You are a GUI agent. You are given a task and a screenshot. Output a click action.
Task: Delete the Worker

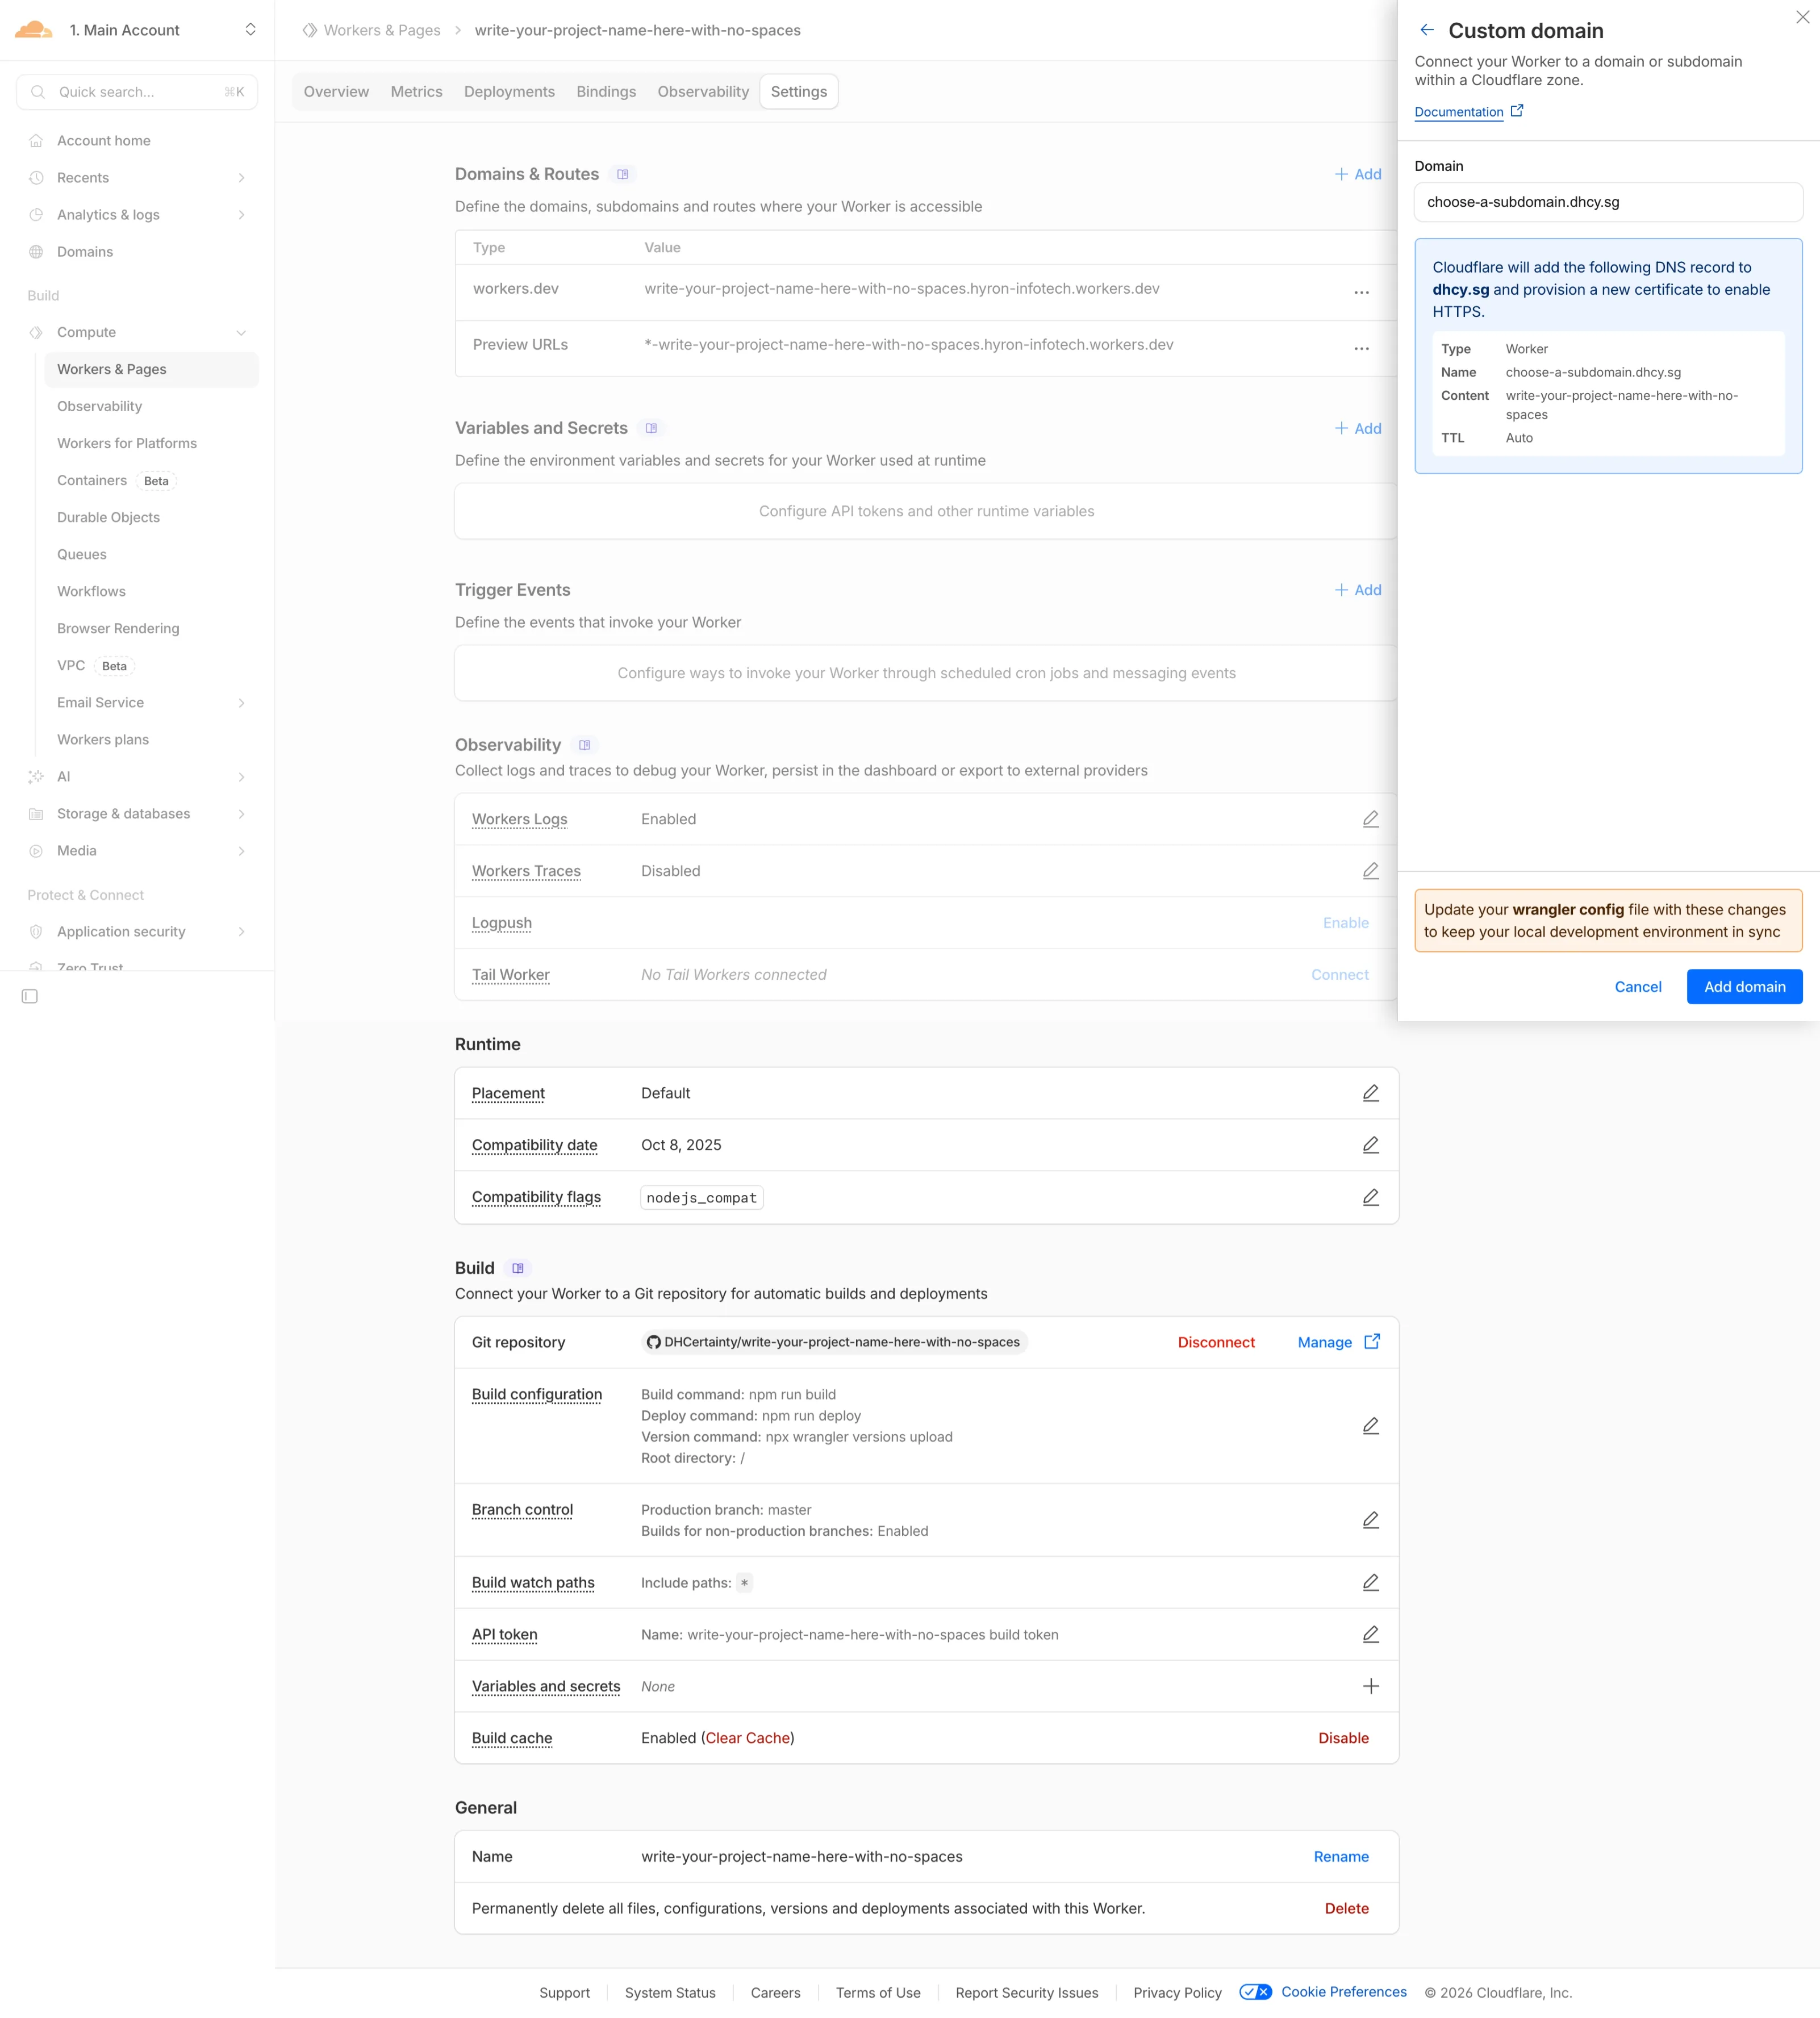point(1347,1909)
